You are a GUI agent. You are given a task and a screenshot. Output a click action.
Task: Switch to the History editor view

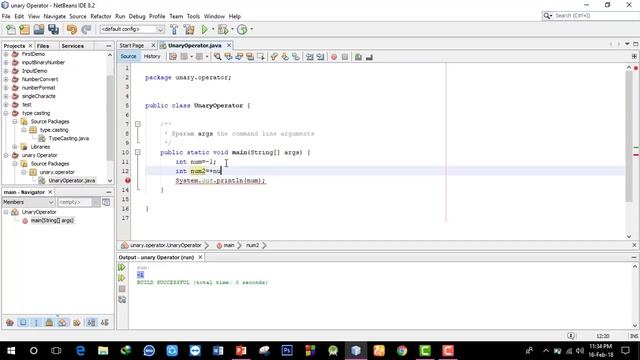[152, 56]
